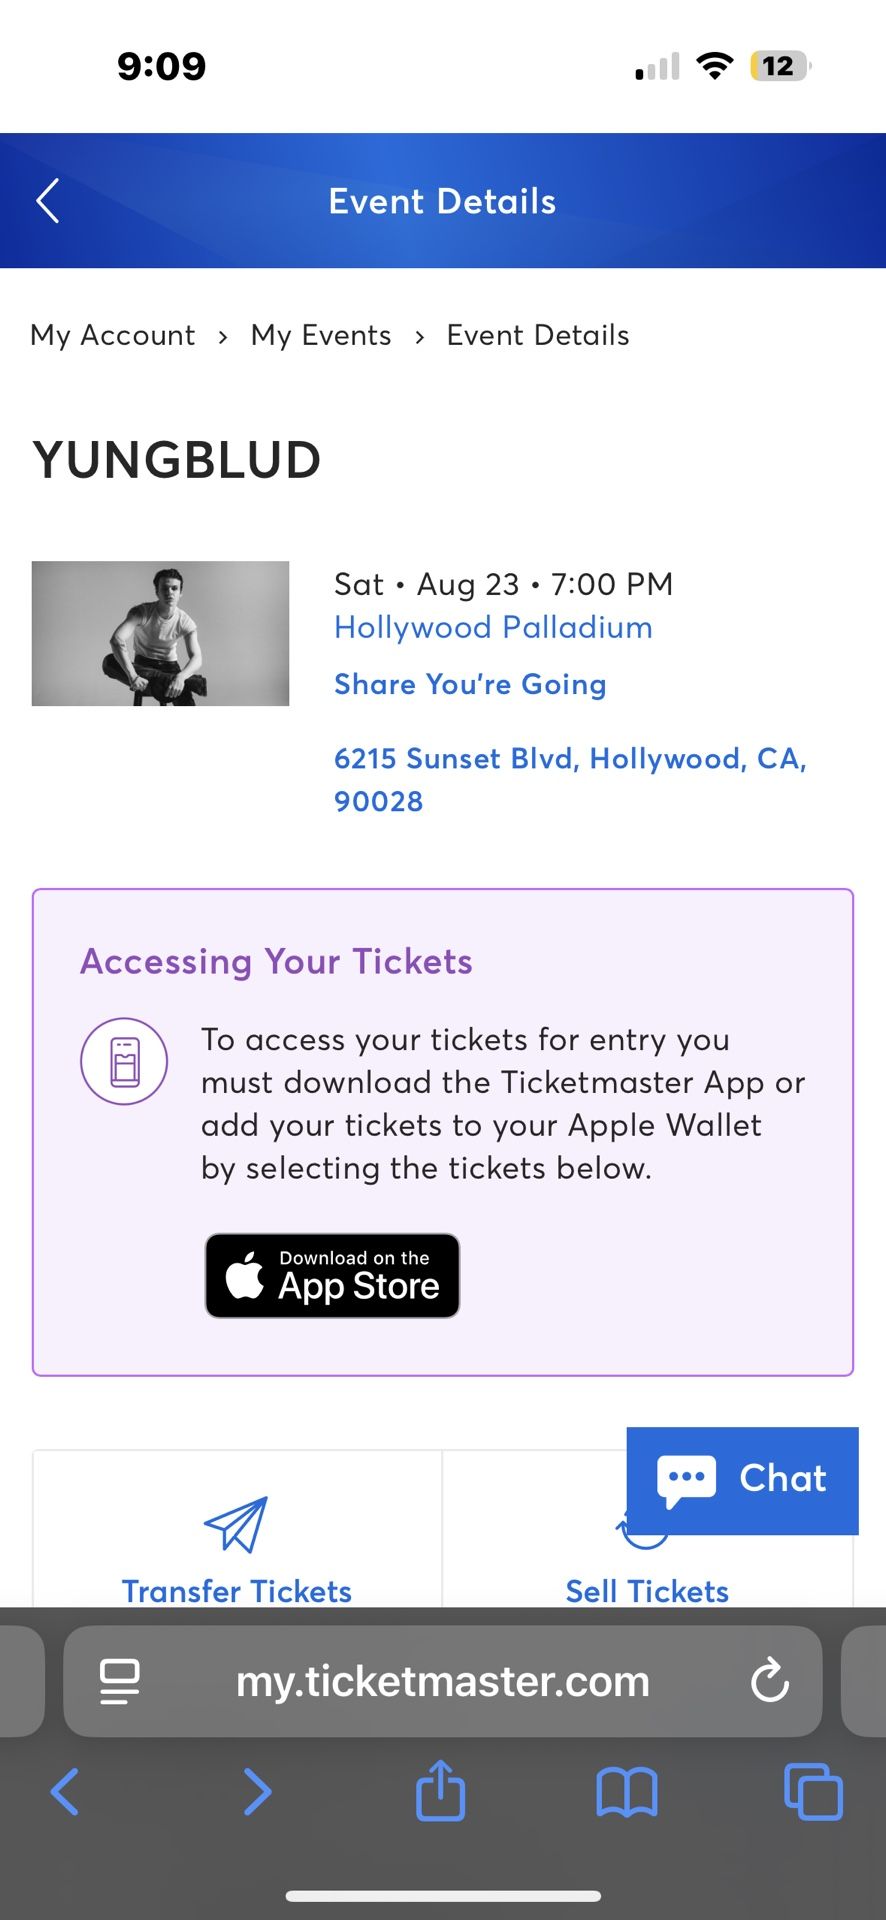Screen dimensions: 886x1920
Task: Open Hollywood Palladium venue link
Action: point(493,627)
